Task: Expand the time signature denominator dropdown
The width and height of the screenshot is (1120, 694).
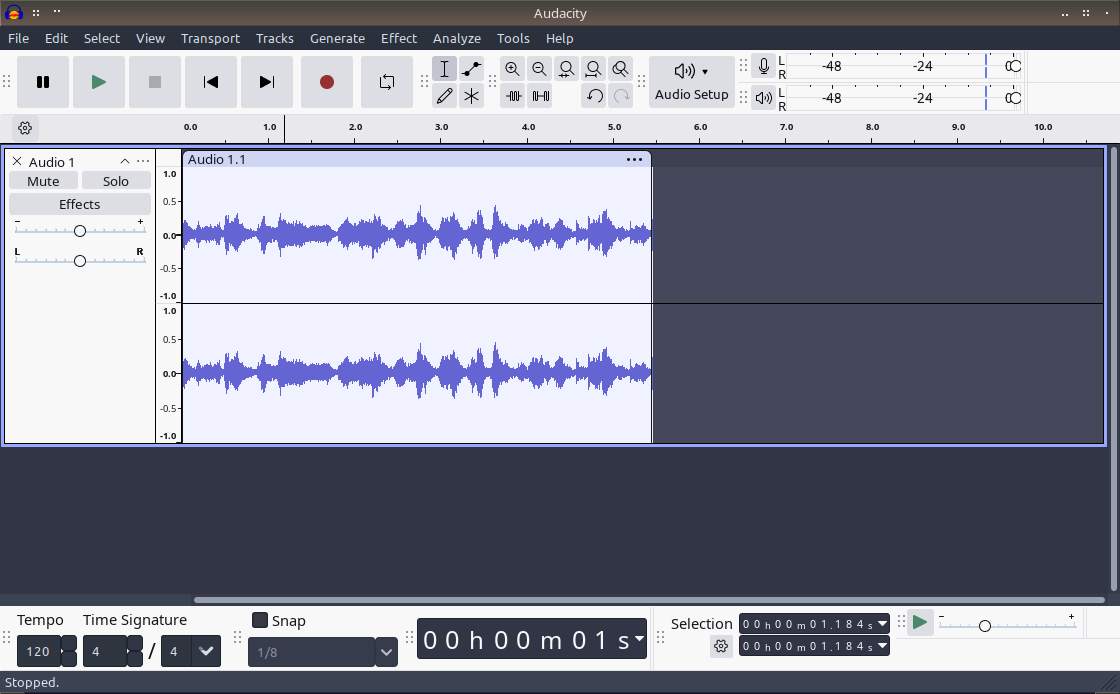Action: [206, 651]
